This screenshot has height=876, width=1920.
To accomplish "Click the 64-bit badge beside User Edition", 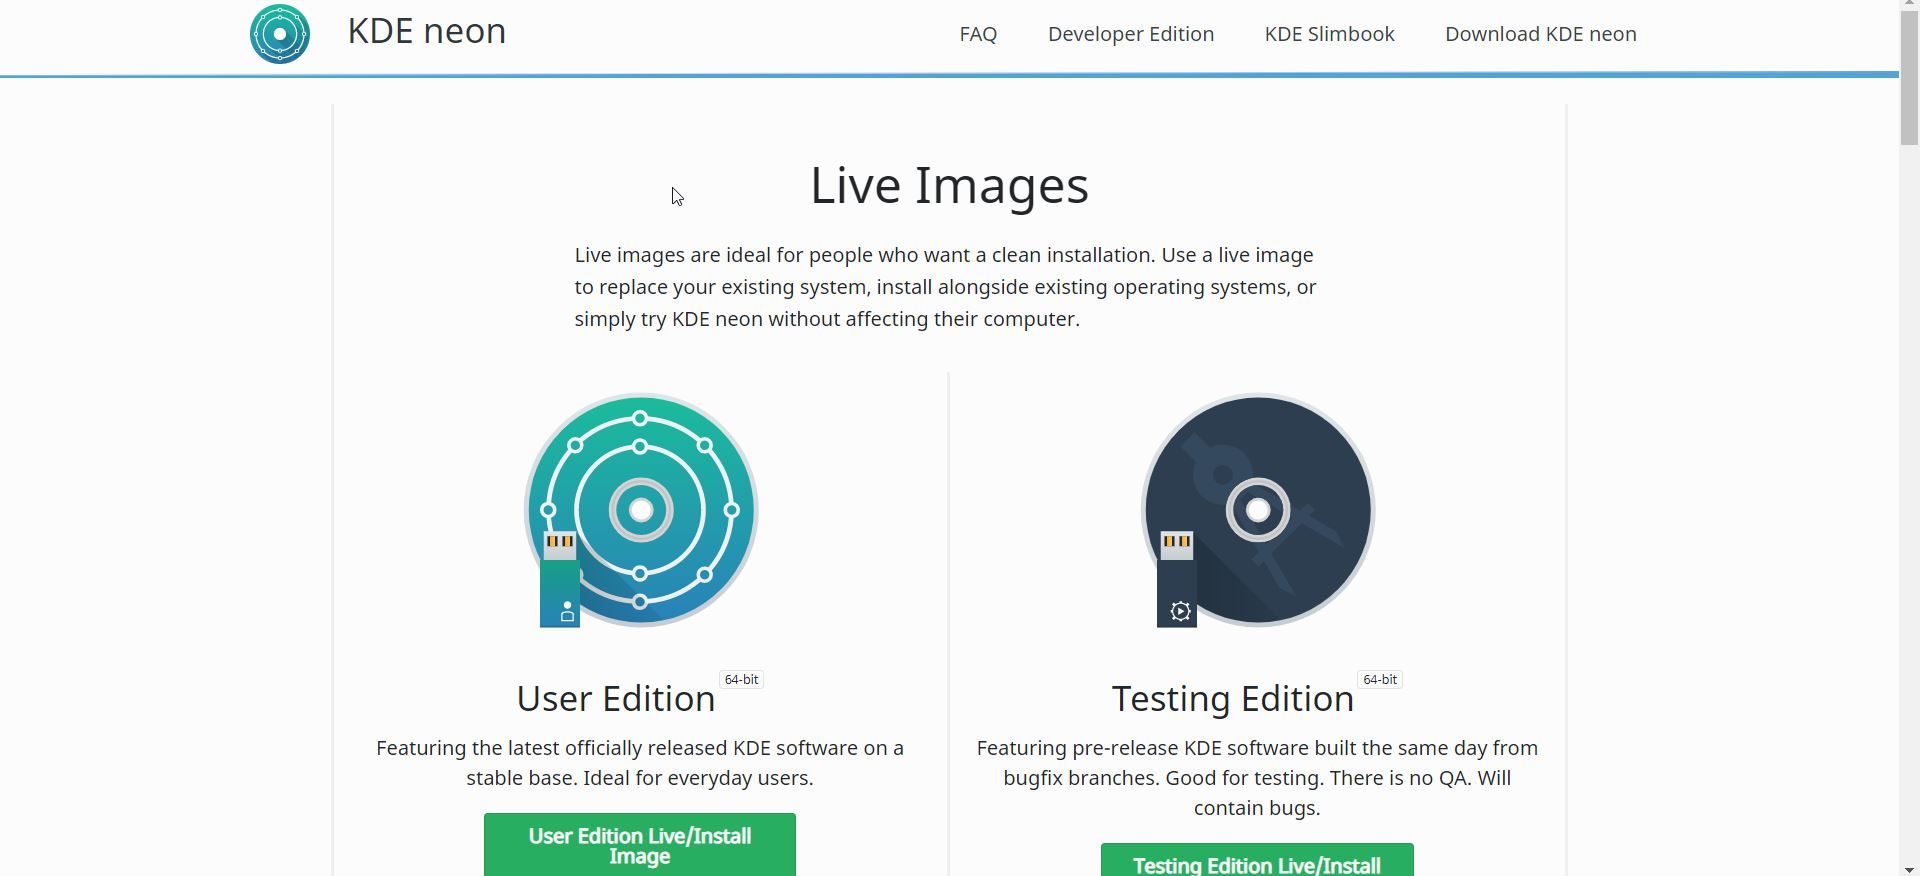I will click(742, 680).
